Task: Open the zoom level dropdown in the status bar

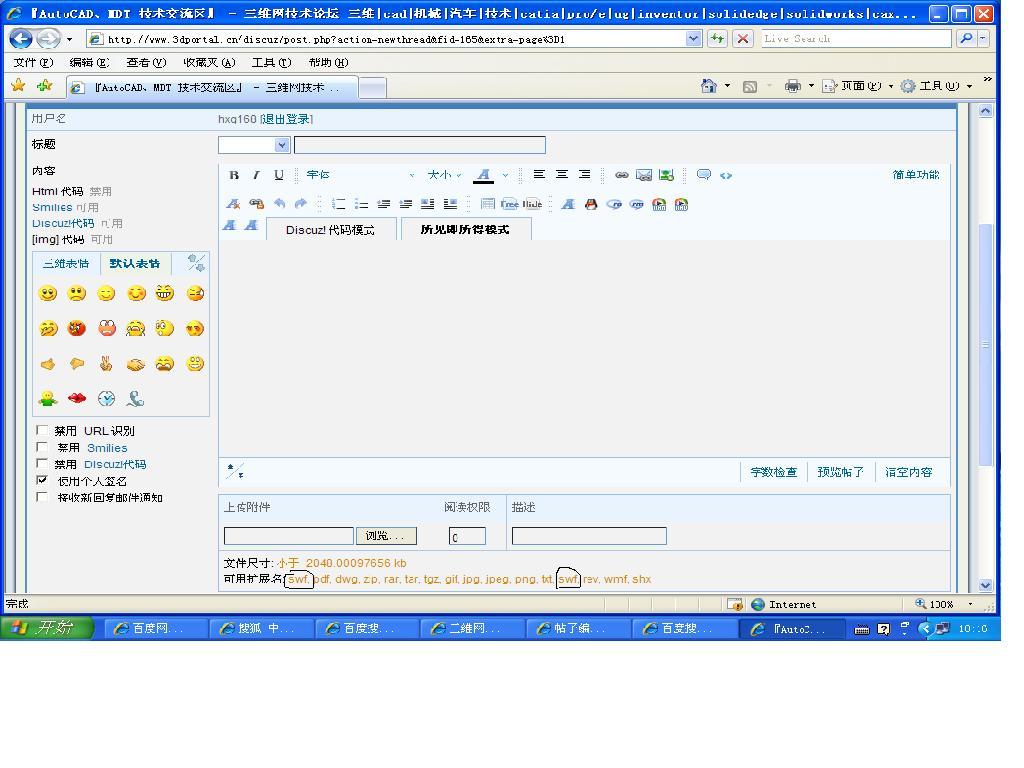Action: pyautogui.click(x=970, y=604)
